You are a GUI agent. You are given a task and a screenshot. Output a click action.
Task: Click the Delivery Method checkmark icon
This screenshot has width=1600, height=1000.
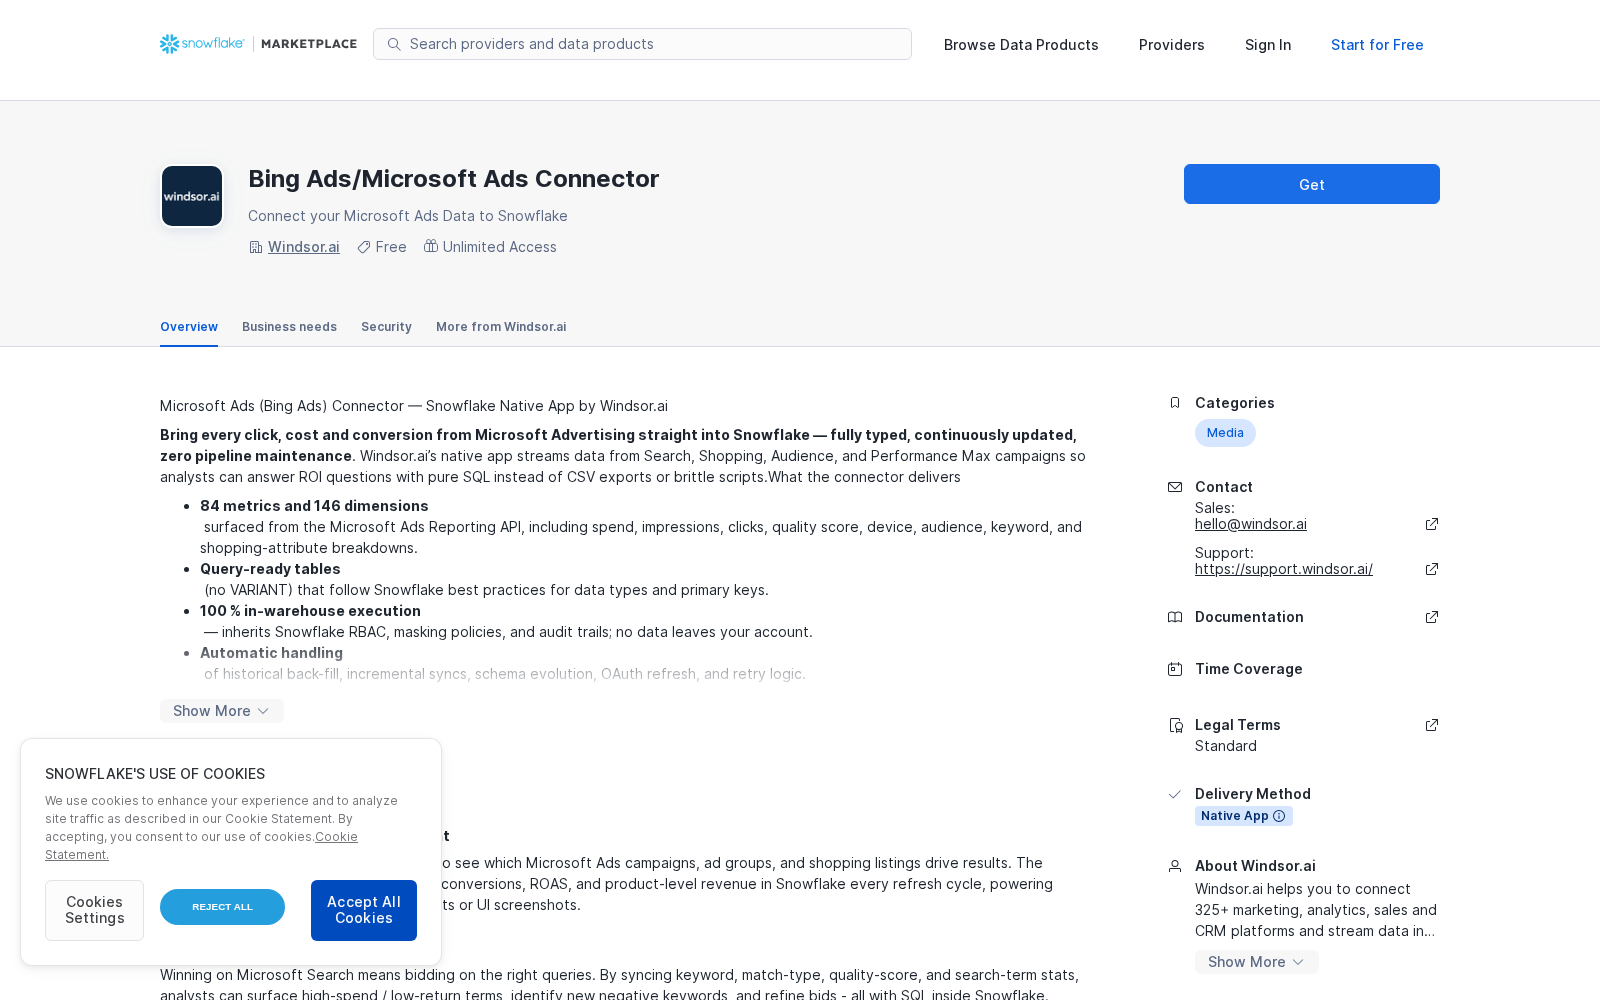pos(1175,794)
